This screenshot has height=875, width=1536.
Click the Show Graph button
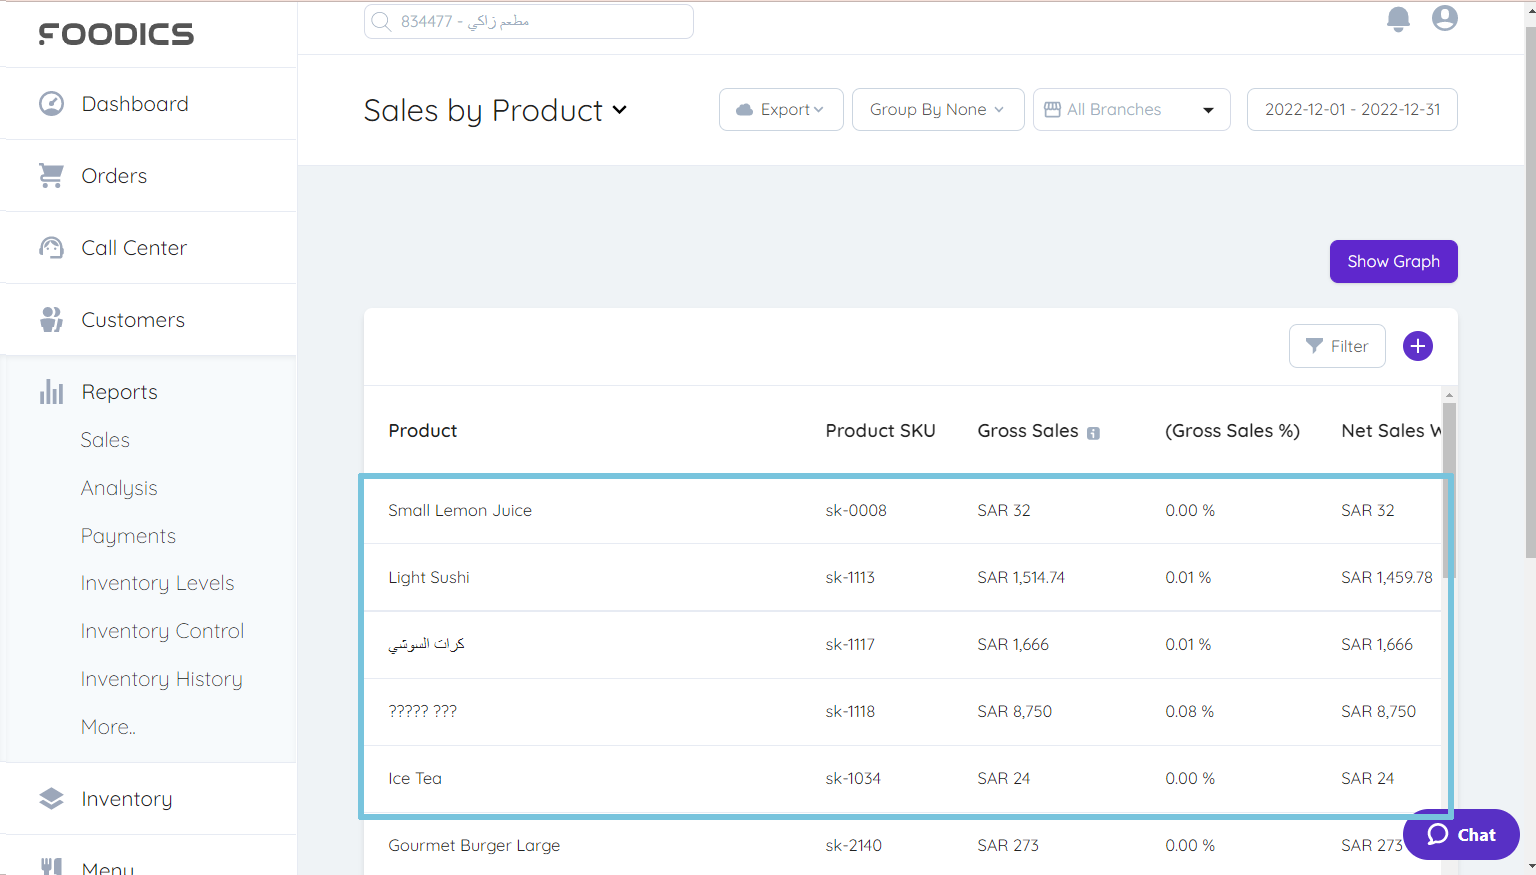pyautogui.click(x=1393, y=261)
